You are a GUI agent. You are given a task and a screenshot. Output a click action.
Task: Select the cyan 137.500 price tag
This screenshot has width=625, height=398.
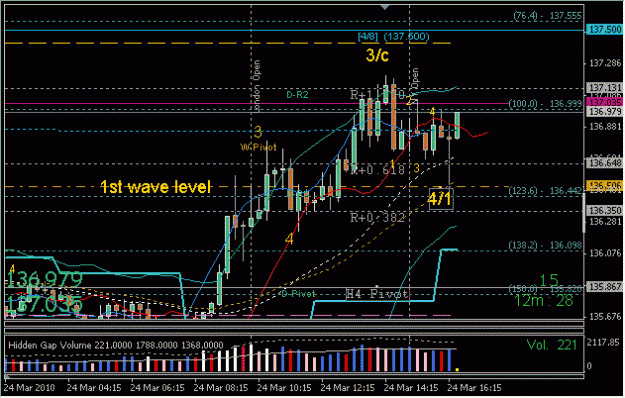[604, 29]
